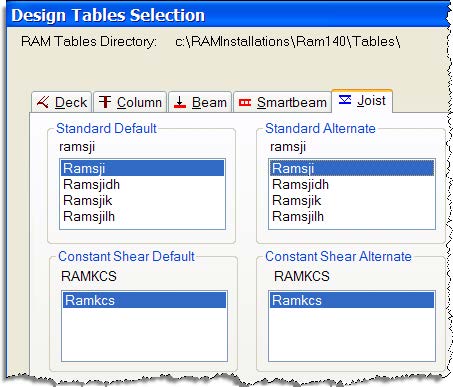Viewport: 453px width, 387px height.
Task: Choose Ramsjik in Standard Alternate list
Action: [x=352, y=200]
